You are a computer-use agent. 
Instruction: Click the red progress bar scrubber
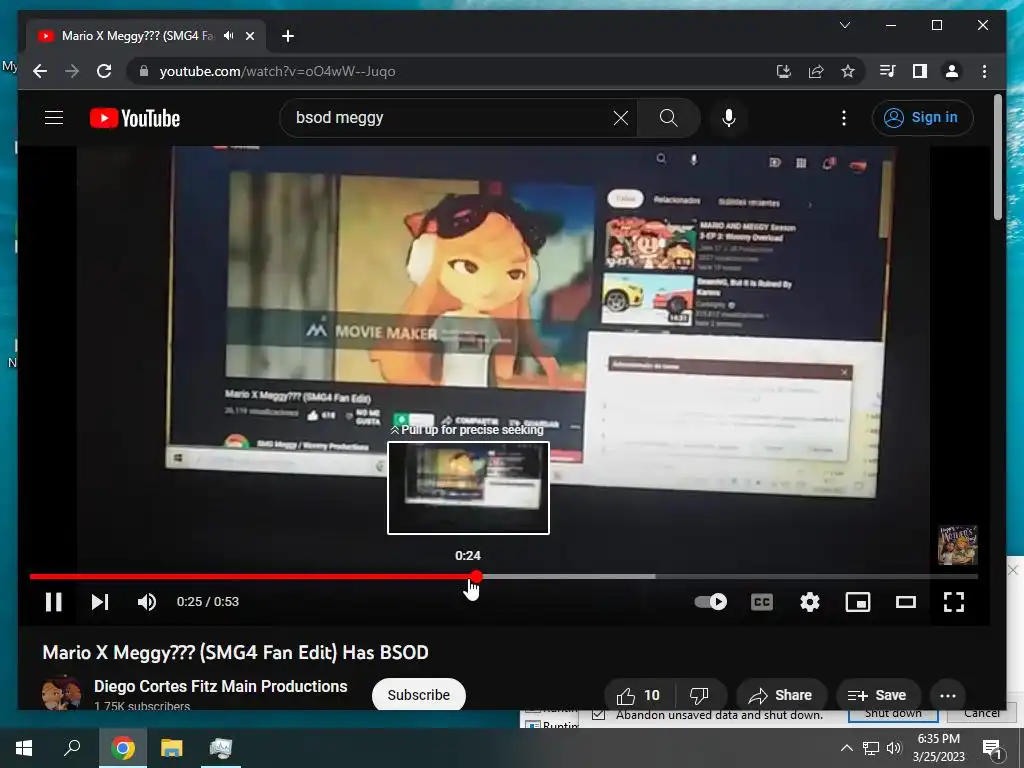pos(476,576)
